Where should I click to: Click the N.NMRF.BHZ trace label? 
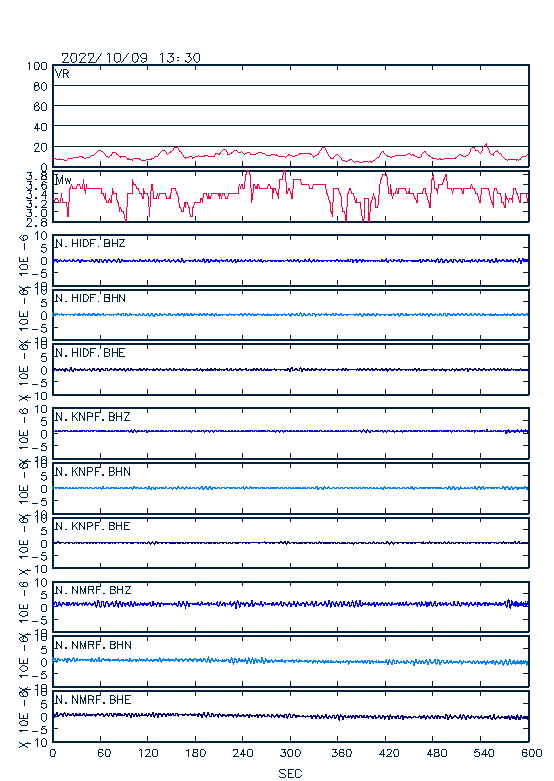(x=93, y=590)
